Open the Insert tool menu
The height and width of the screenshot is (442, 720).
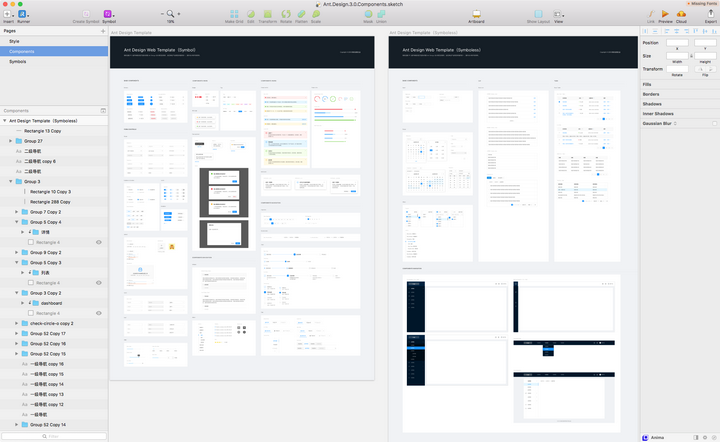pos(8,14)
